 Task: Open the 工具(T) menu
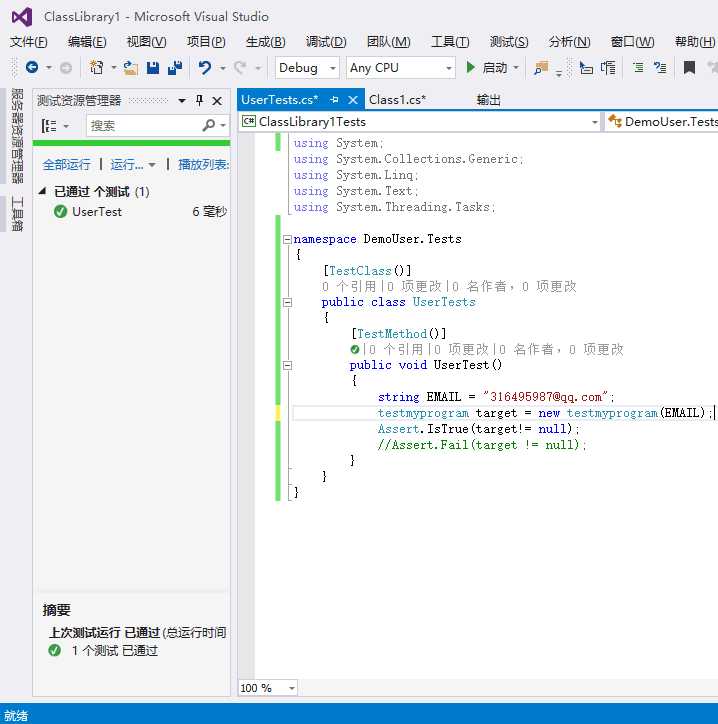click(450, 42)
